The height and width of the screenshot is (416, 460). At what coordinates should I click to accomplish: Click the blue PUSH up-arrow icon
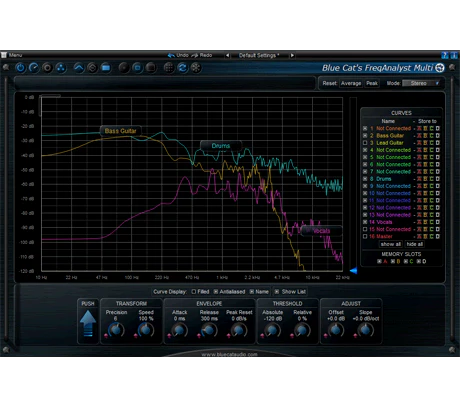(88, 323)
